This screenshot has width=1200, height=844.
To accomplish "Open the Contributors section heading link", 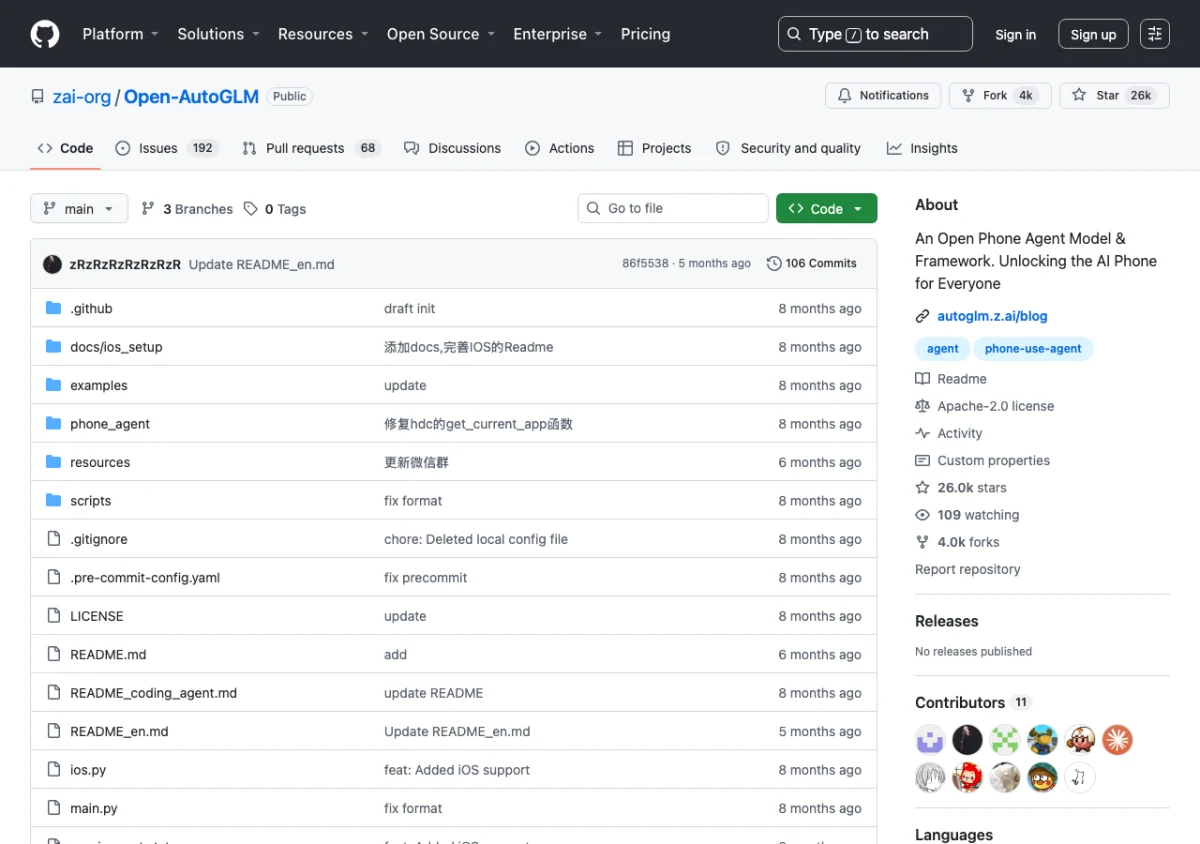I will point(973,702).
